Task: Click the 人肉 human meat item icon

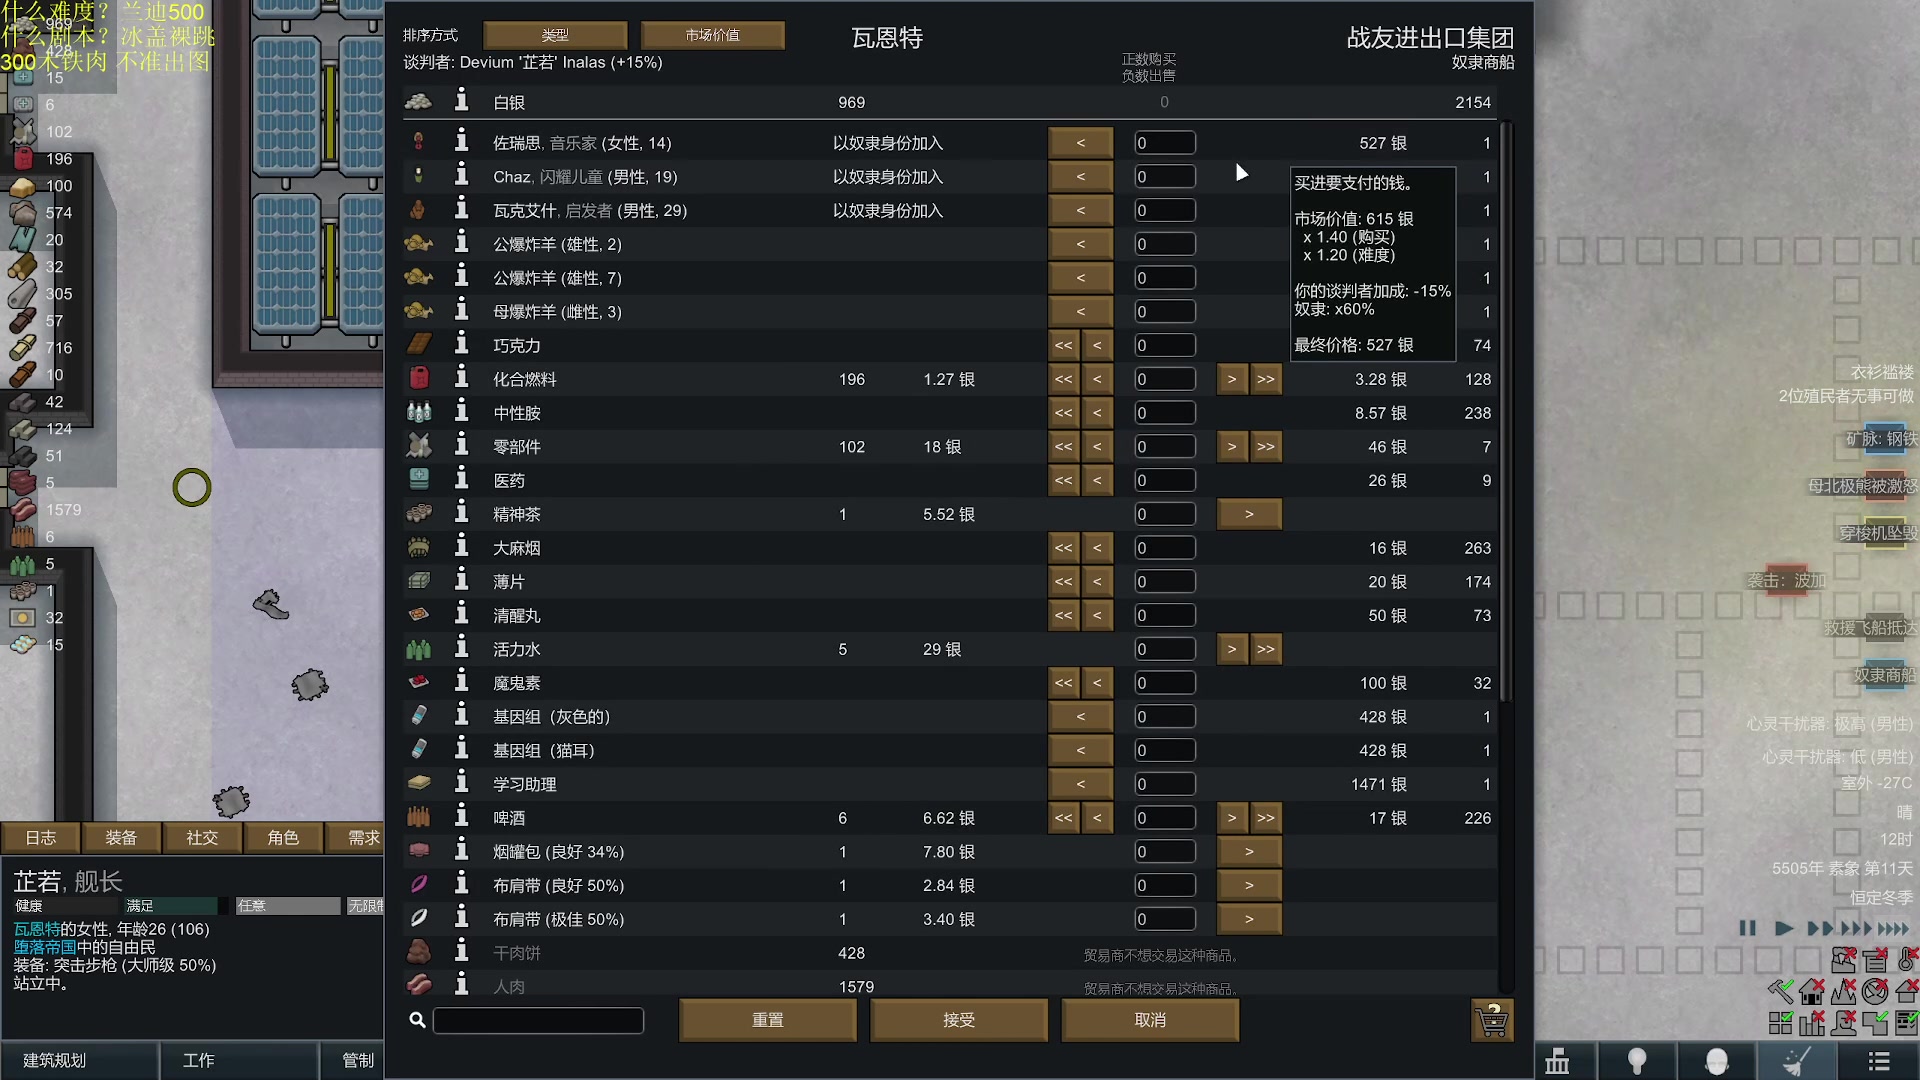Action: [419, 985]
